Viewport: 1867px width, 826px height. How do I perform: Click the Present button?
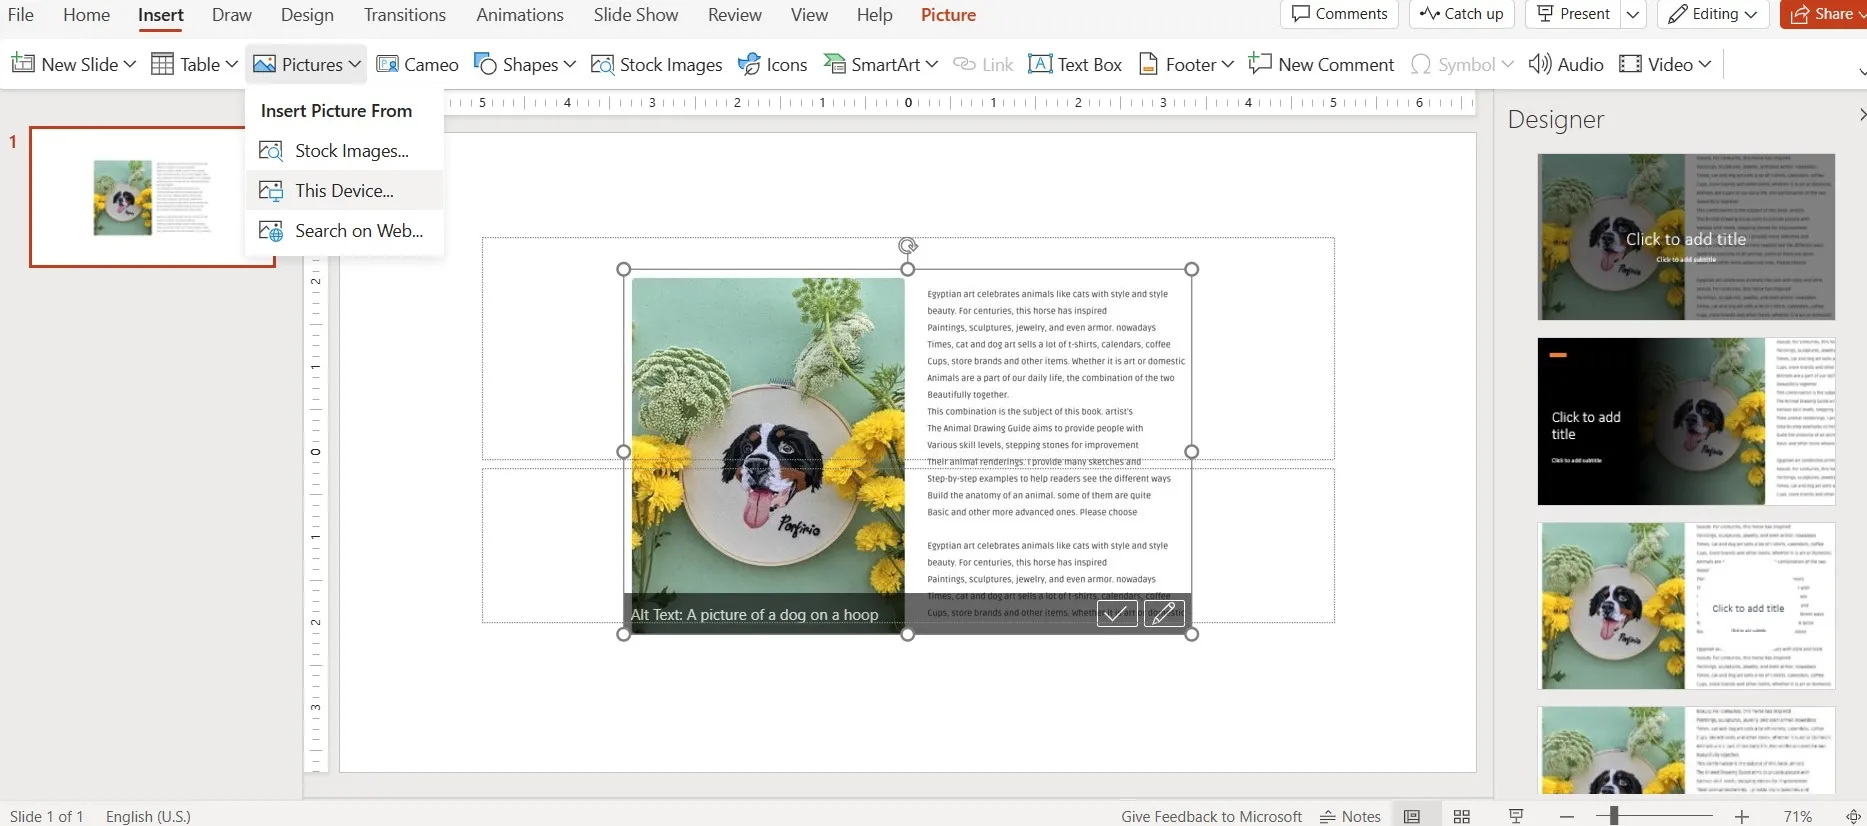1573,14
